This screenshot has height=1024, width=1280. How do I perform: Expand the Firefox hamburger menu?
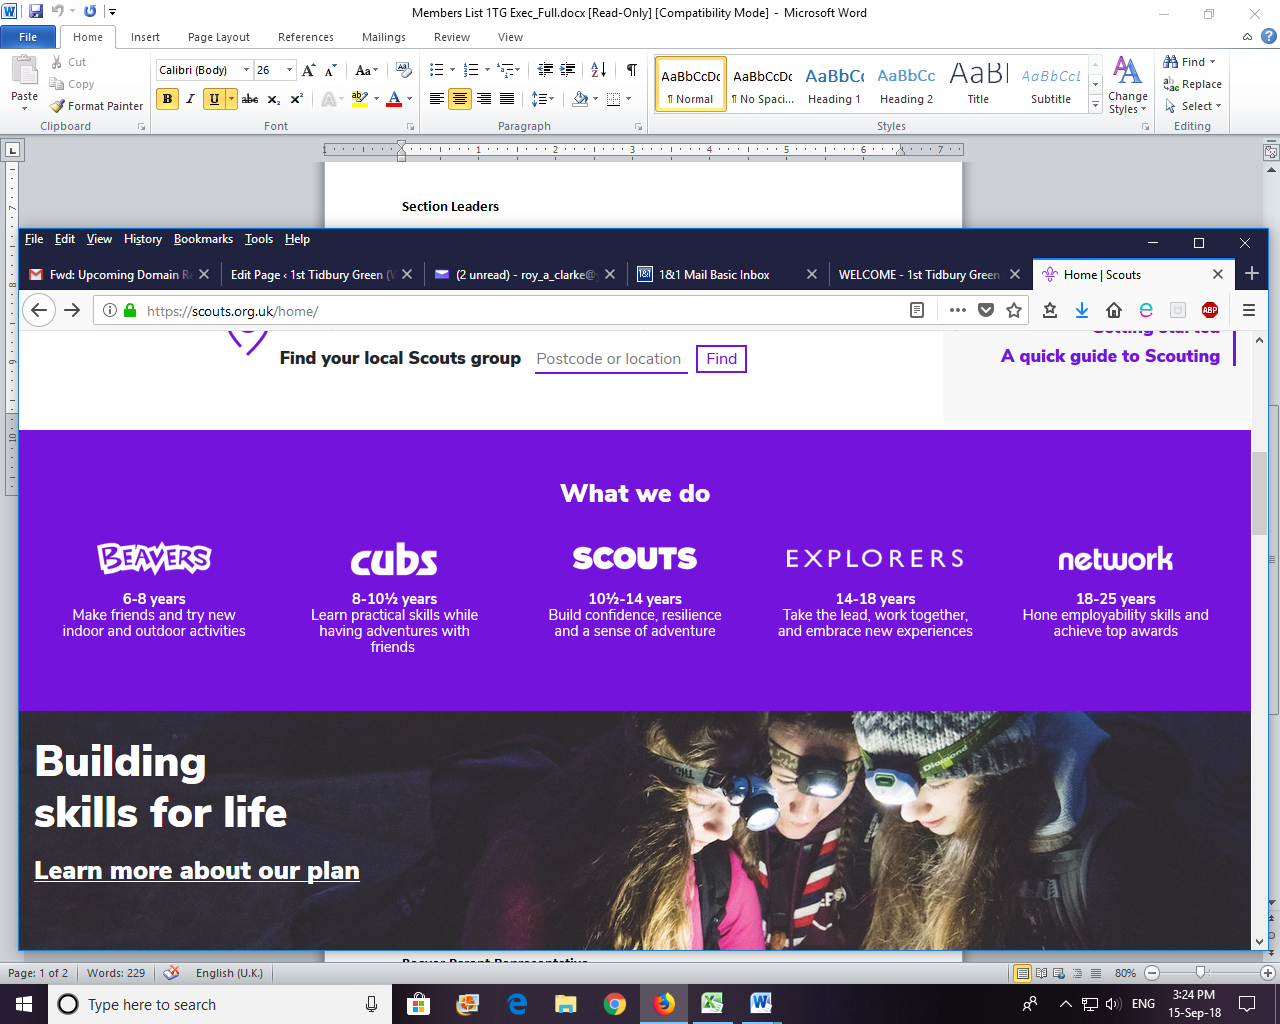(1248, 310)
